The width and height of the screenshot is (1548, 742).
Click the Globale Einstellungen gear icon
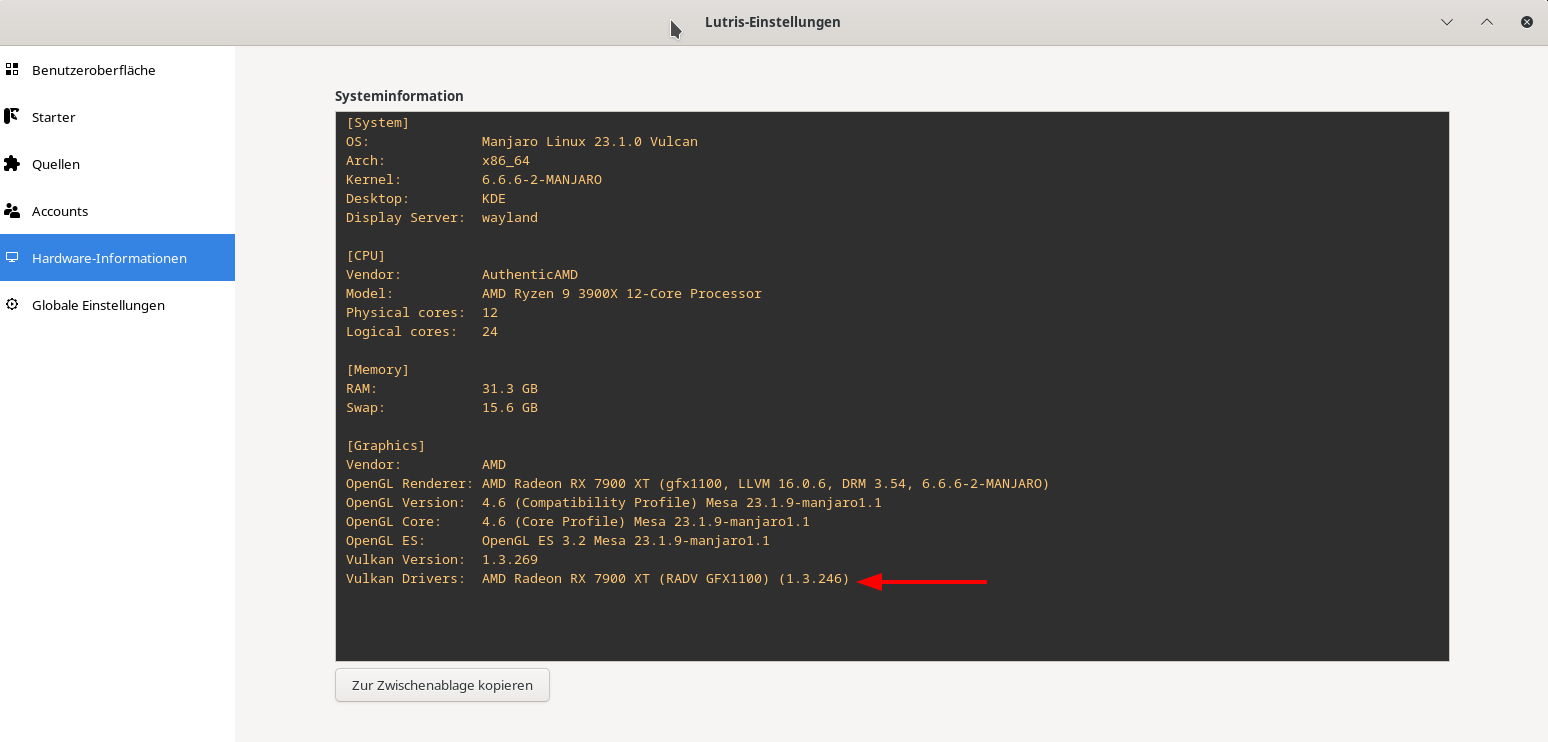12,304
